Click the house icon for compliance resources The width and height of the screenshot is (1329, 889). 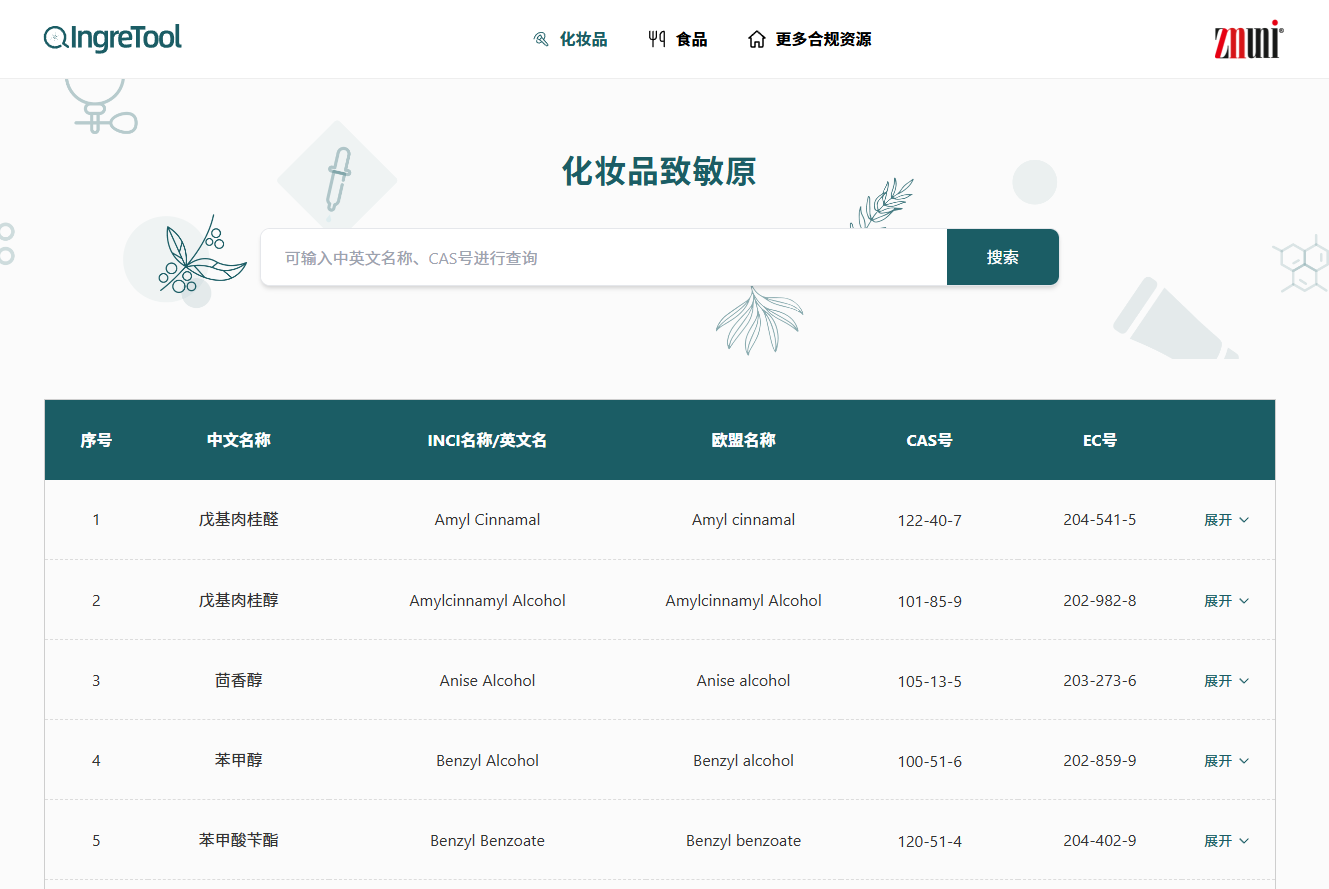click(757, 40)
